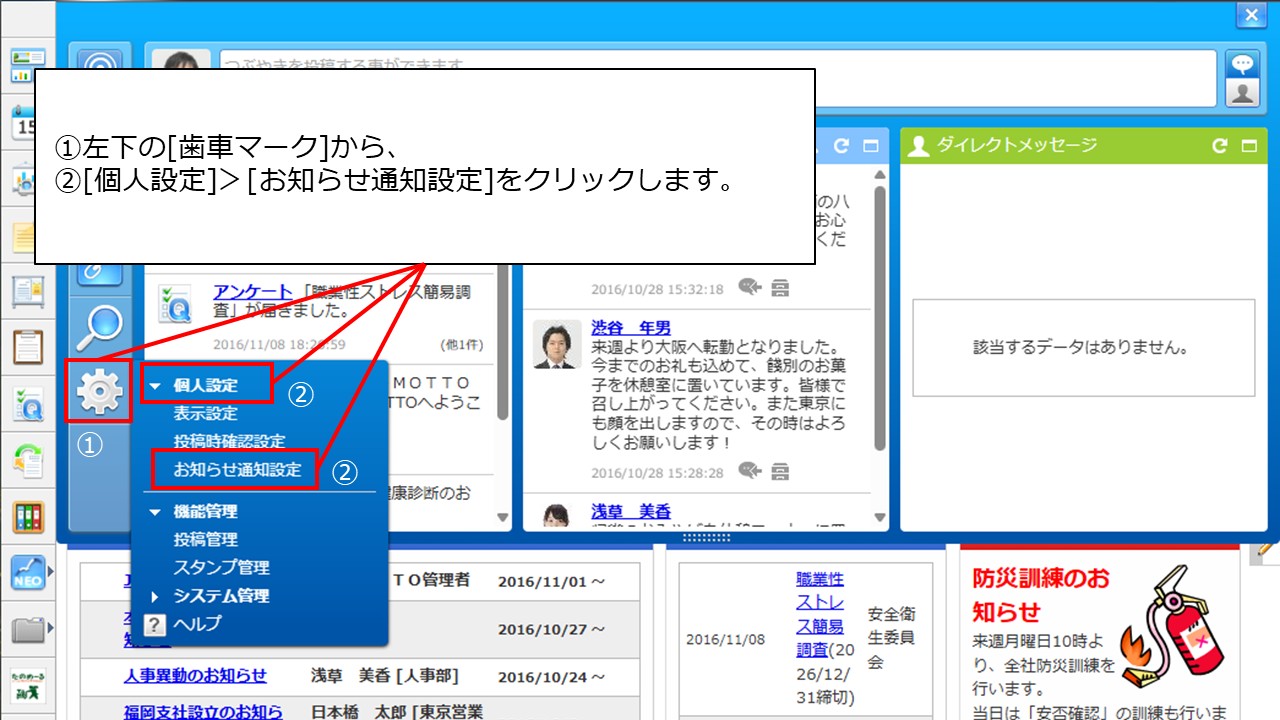Choose スタンプ管理 from the menu
Screen dimensions: 1280x720
point(221,567)
